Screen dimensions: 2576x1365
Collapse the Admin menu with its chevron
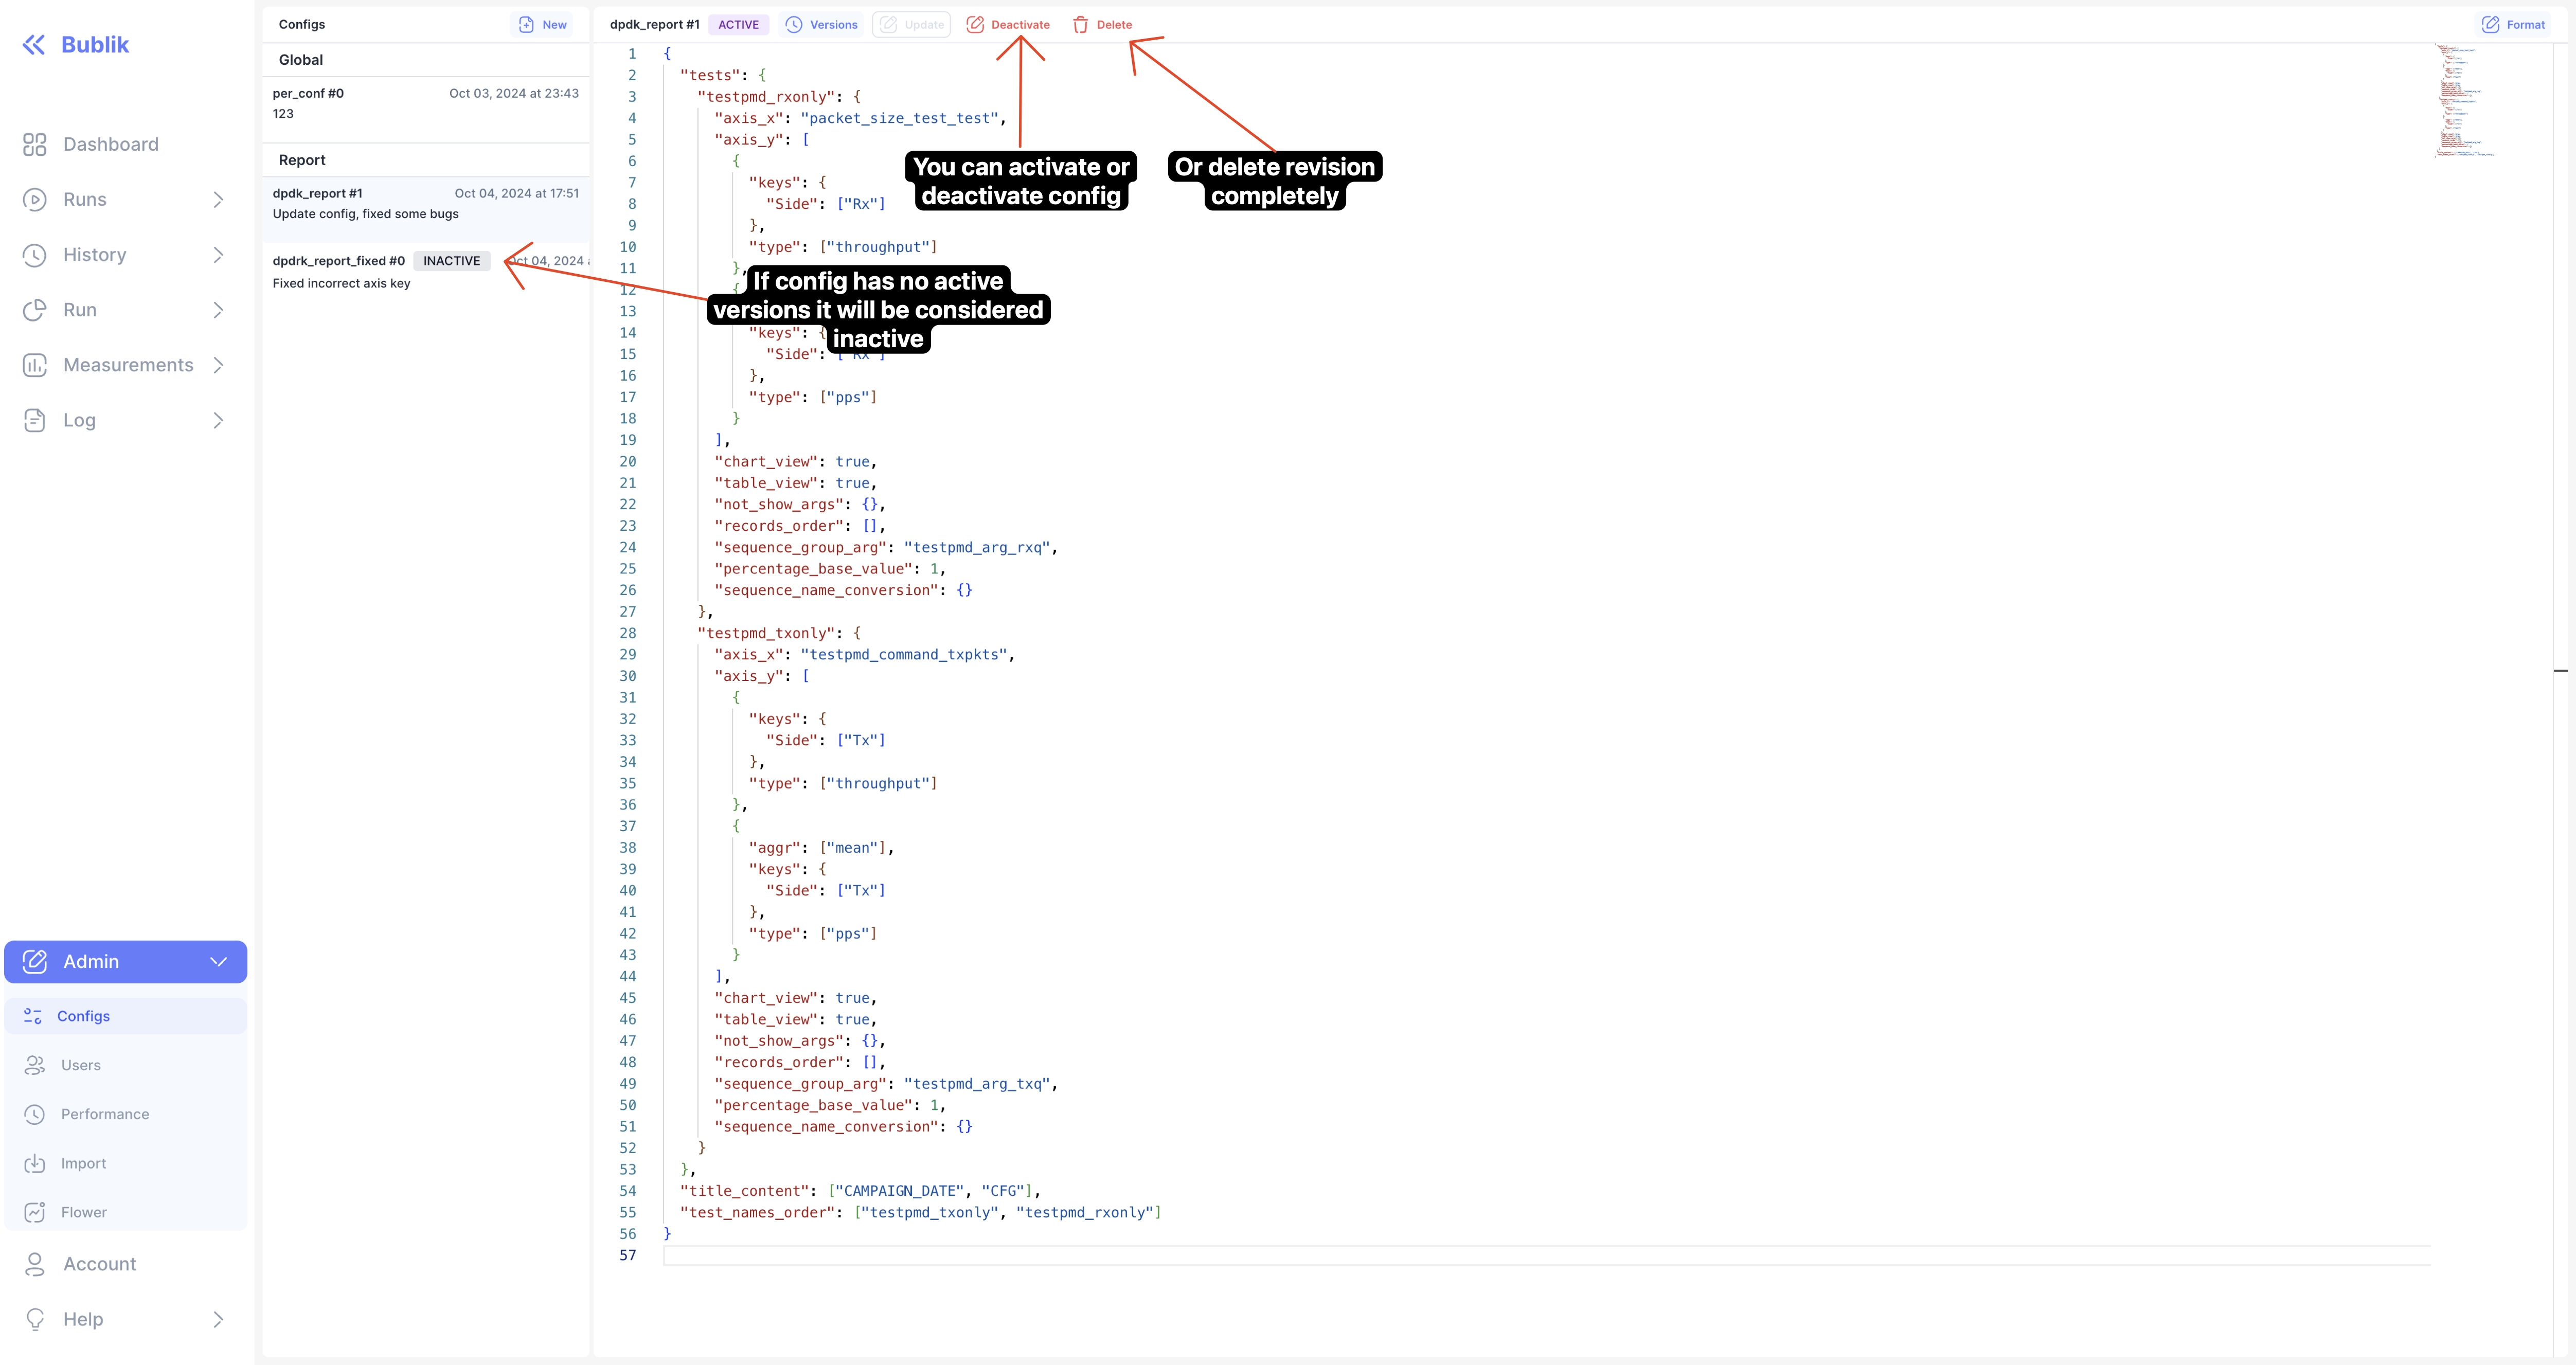click(x=218, y=961)
